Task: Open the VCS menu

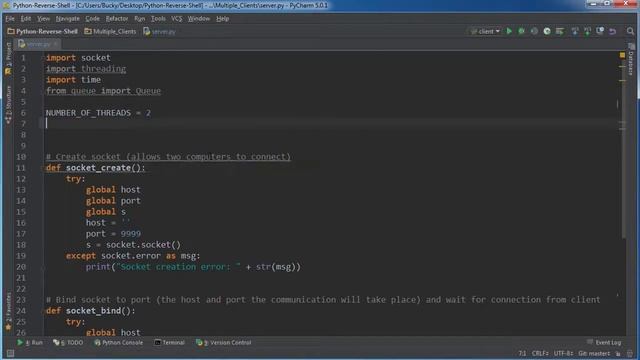Action: (x=177, y=18)
